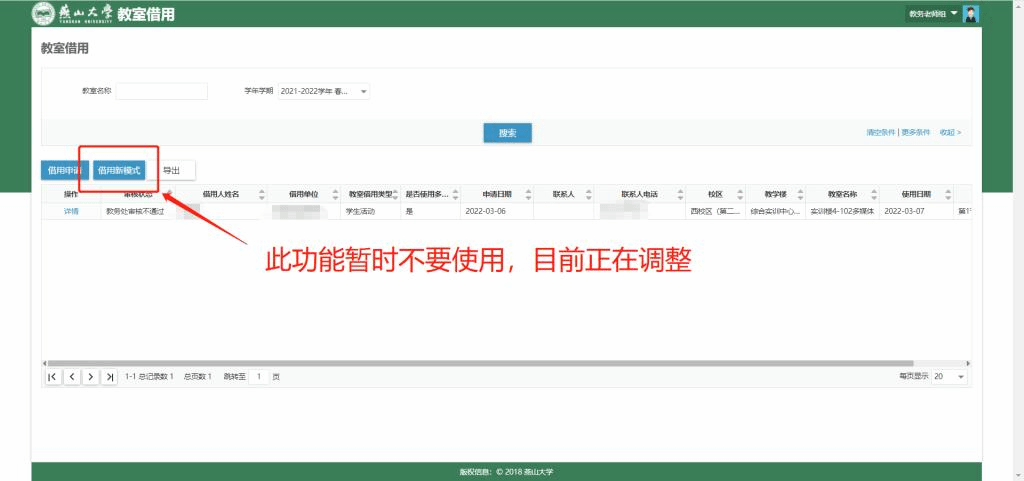Click the 导出 export button
Screen dimensions: 1024x481
click(172, 171)
